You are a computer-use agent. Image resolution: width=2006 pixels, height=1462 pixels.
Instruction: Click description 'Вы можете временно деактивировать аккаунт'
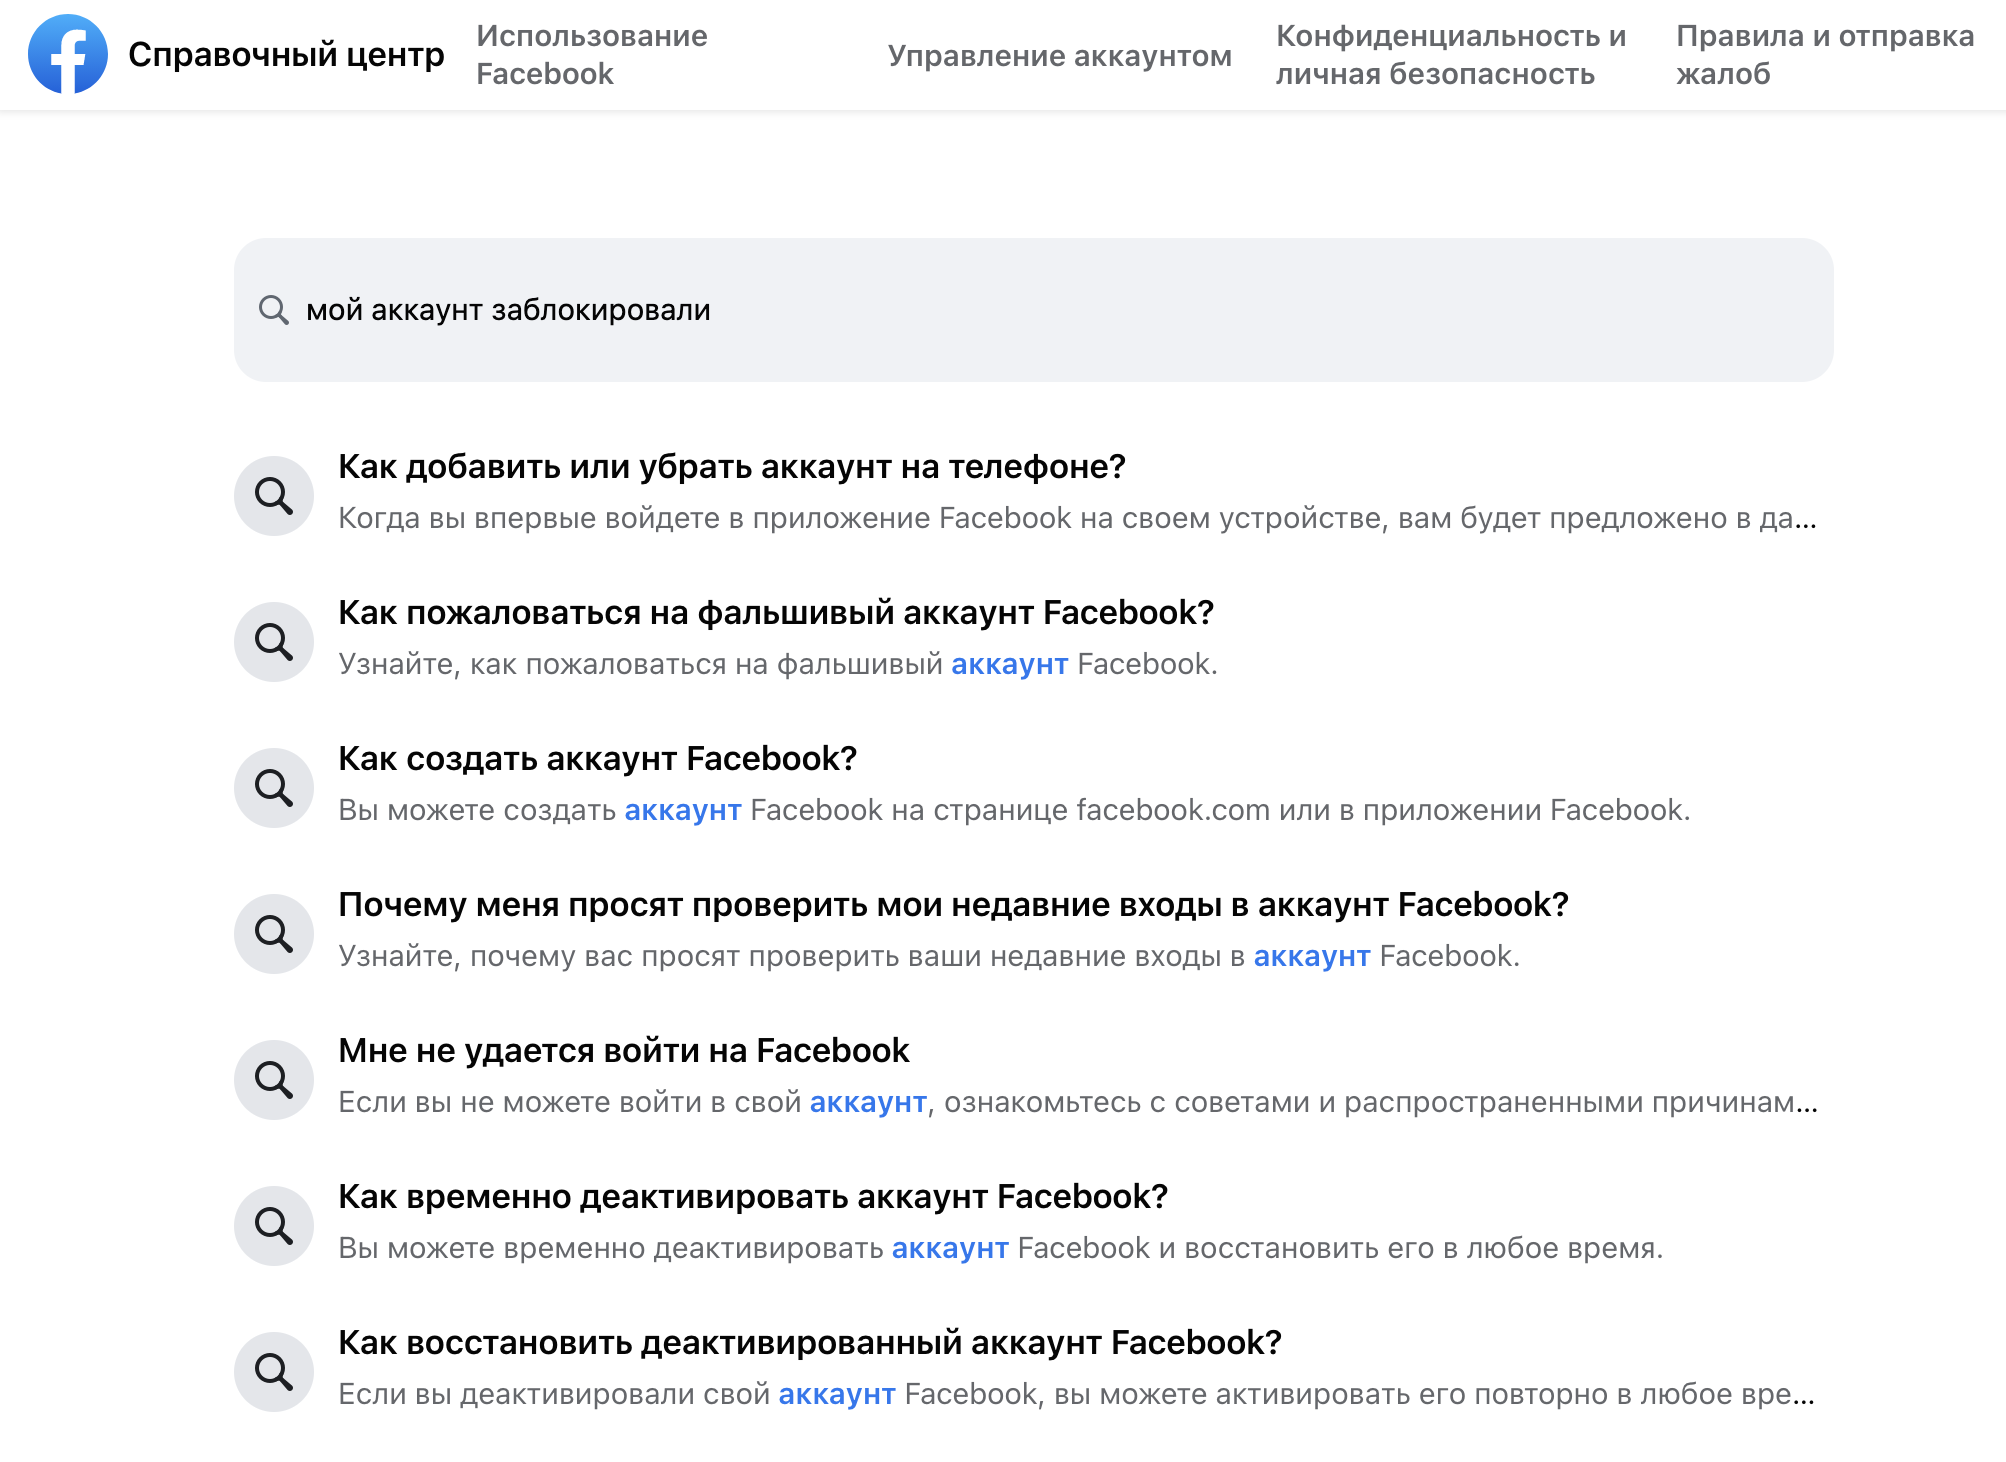1001,1248
